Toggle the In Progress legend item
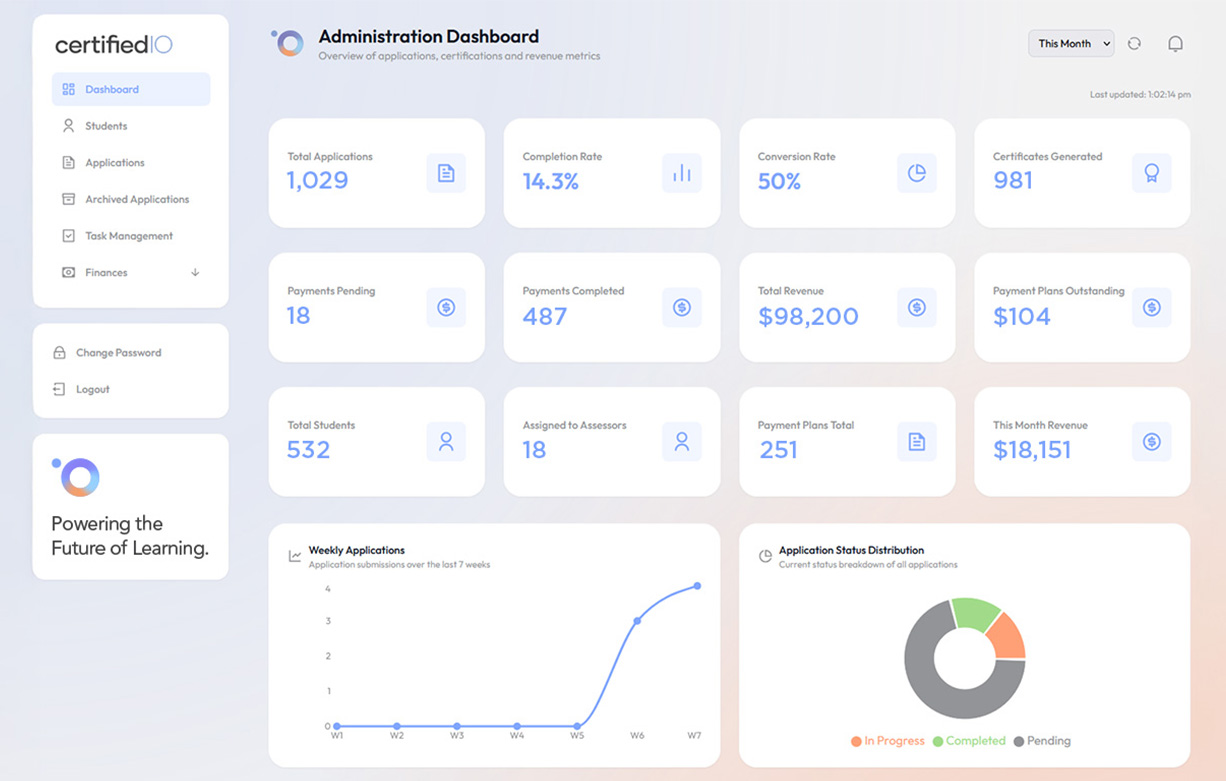The image size is (1226, 781). point(888,741)
